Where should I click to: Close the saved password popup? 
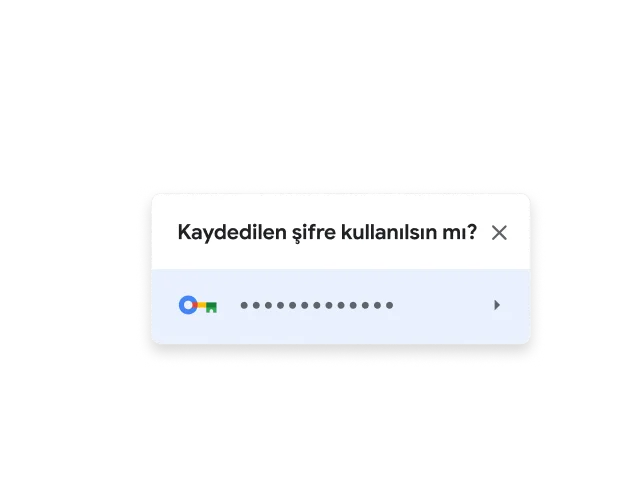[x=499, y=233]
